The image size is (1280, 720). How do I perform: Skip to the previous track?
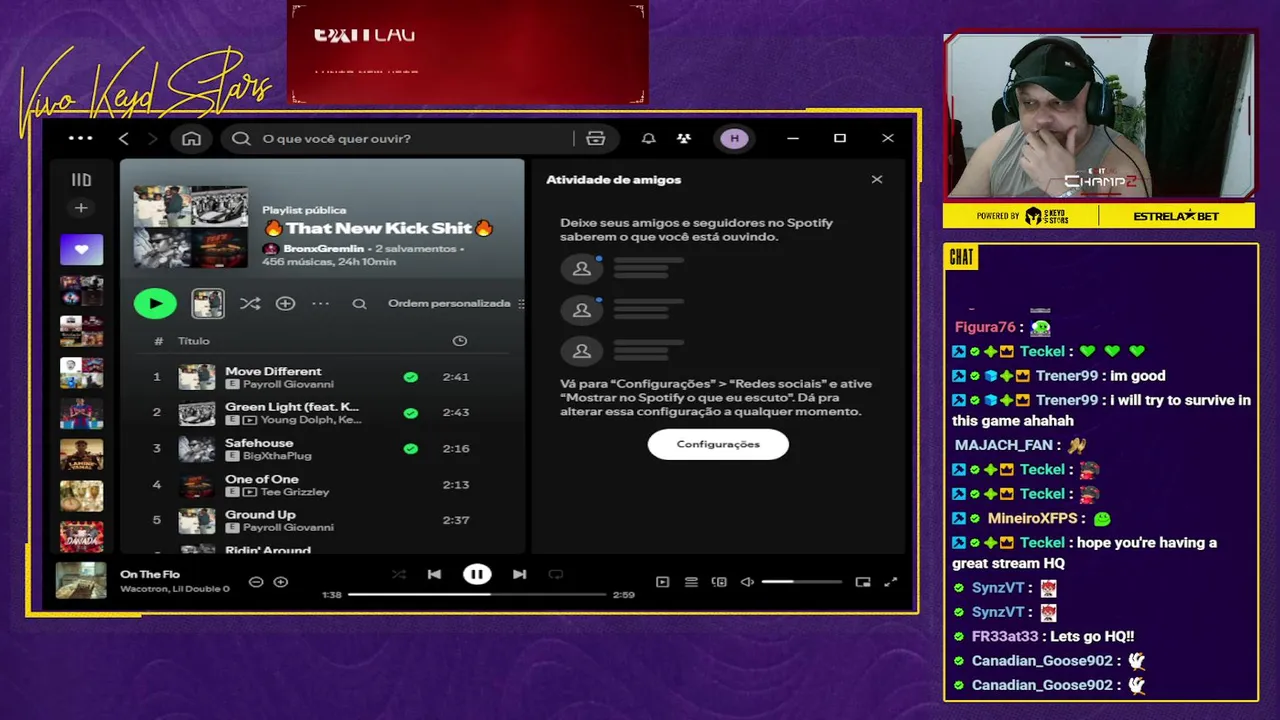coord(434,574)
